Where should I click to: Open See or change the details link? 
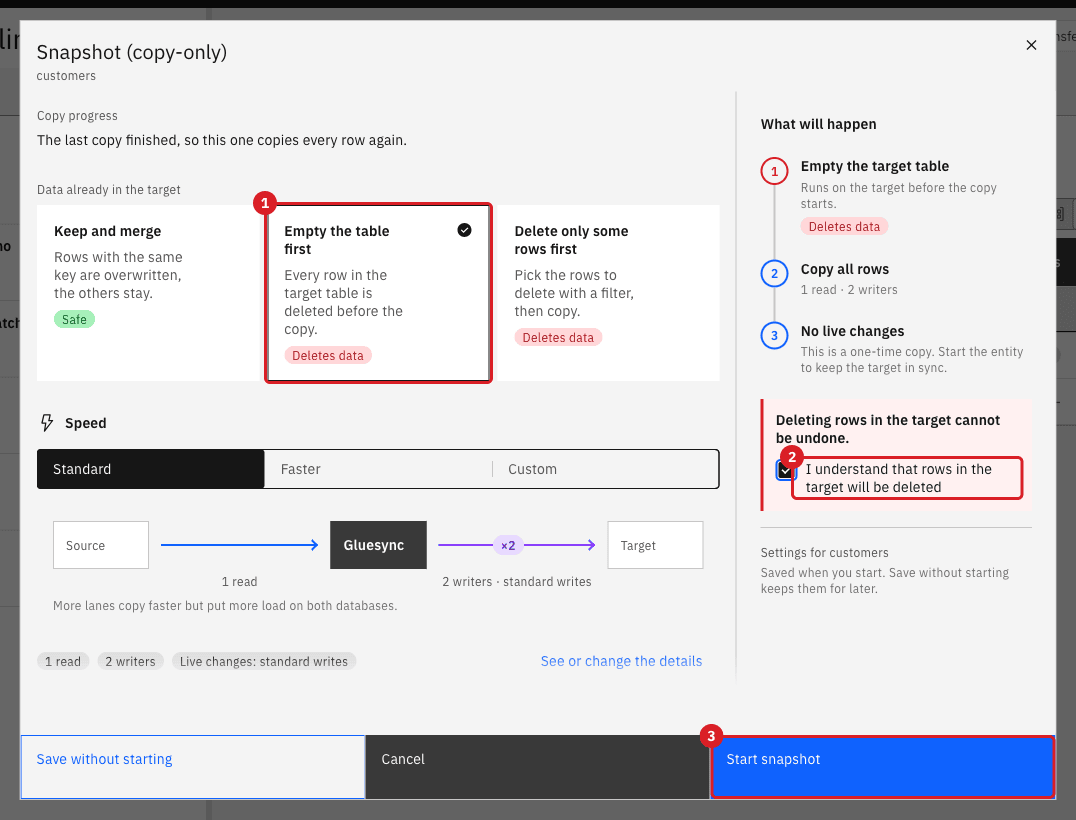621,661
